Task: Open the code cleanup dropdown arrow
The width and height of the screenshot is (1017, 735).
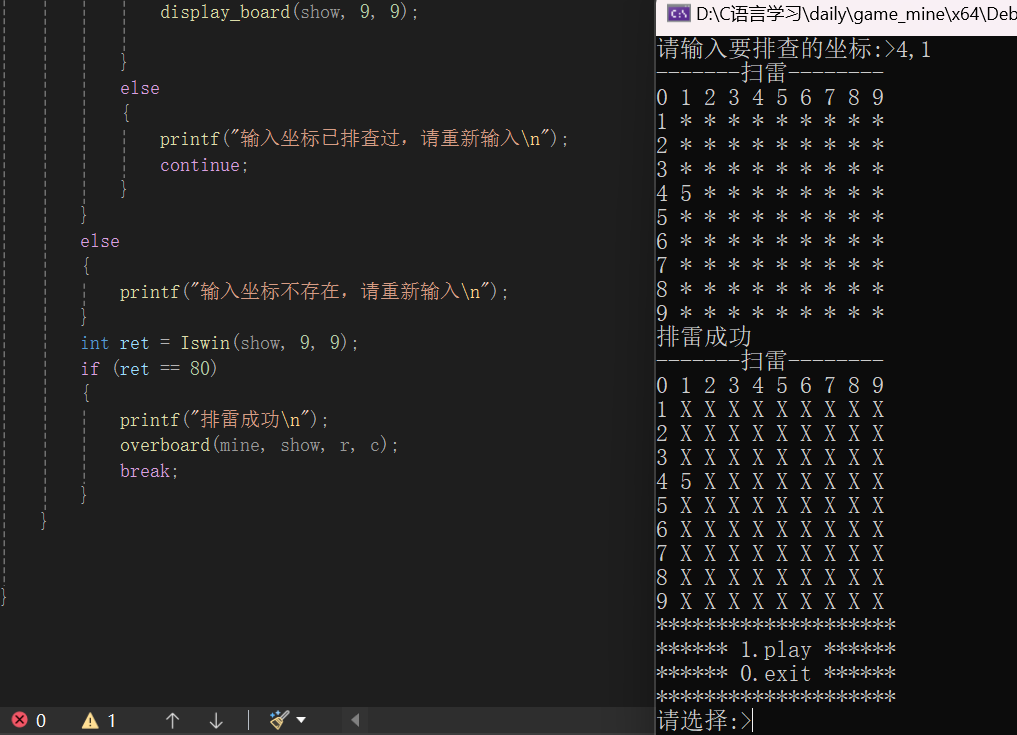Action: (x=301, y=720)
